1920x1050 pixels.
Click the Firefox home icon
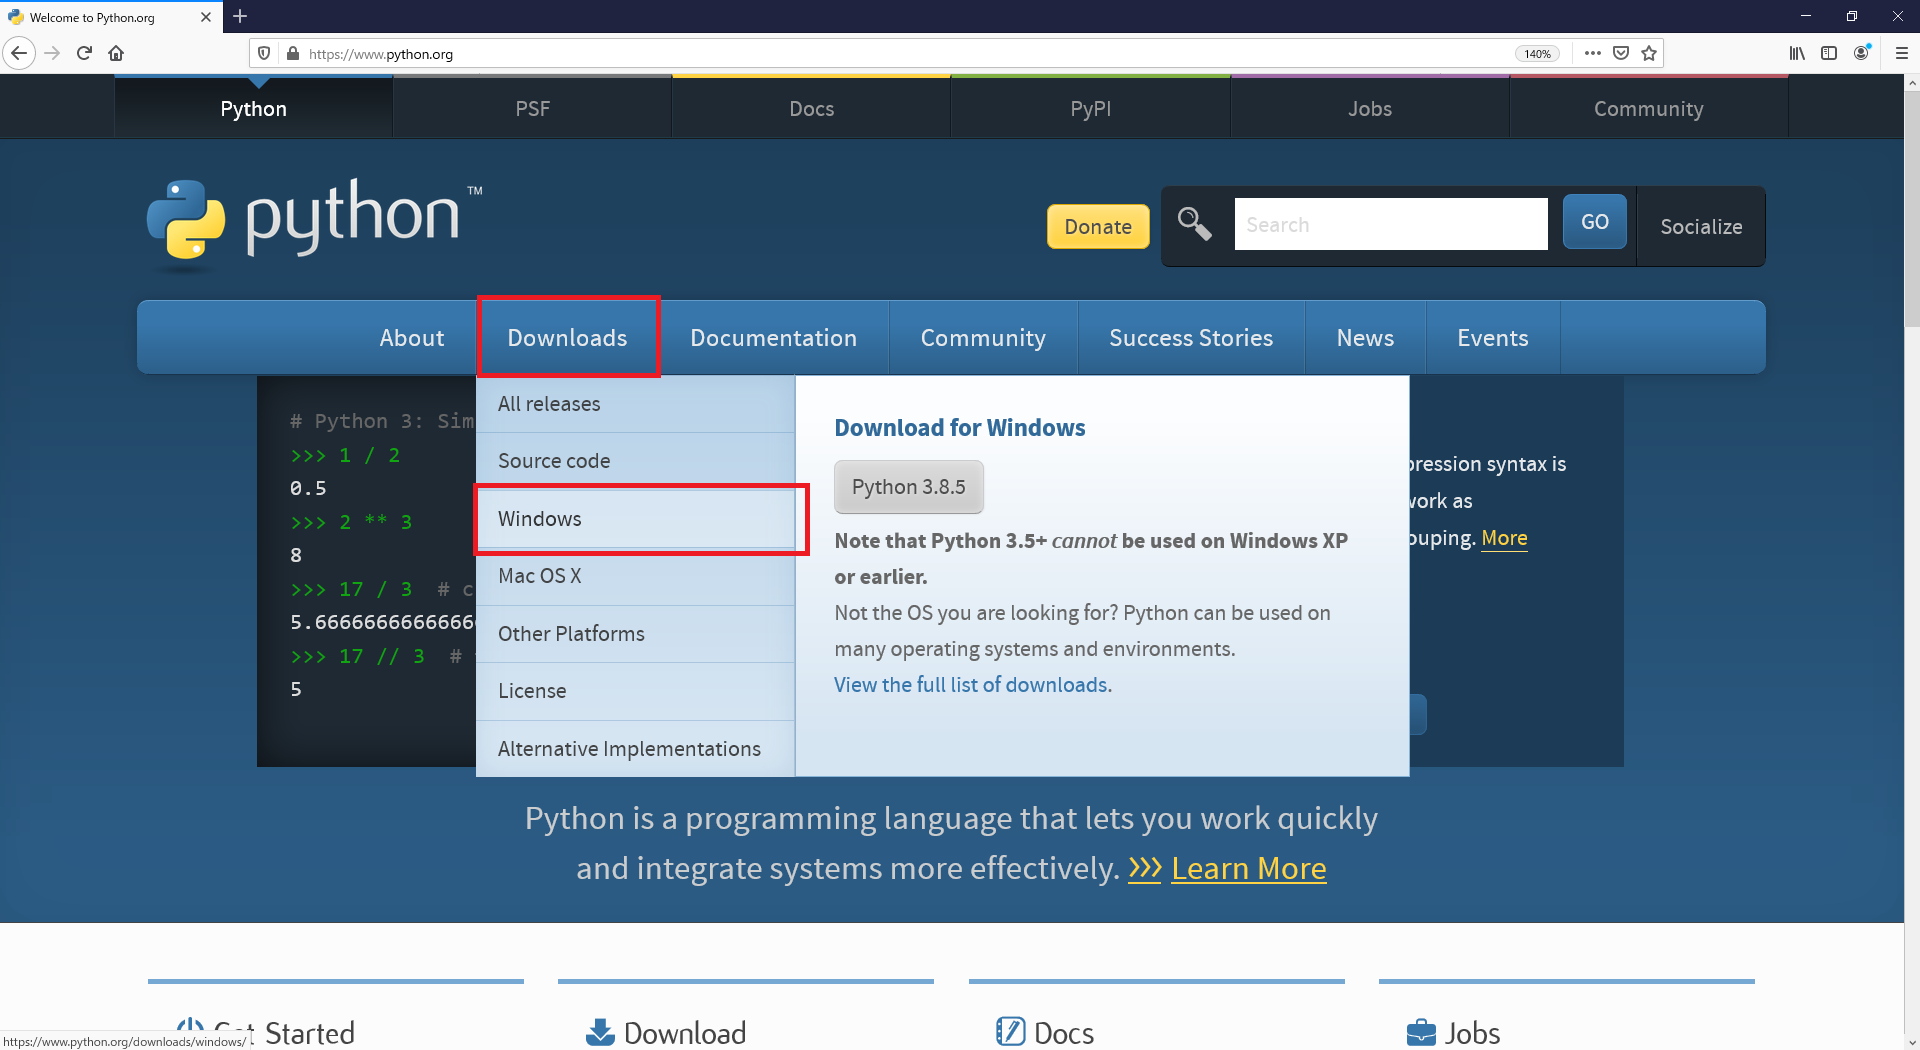(116, 53)
